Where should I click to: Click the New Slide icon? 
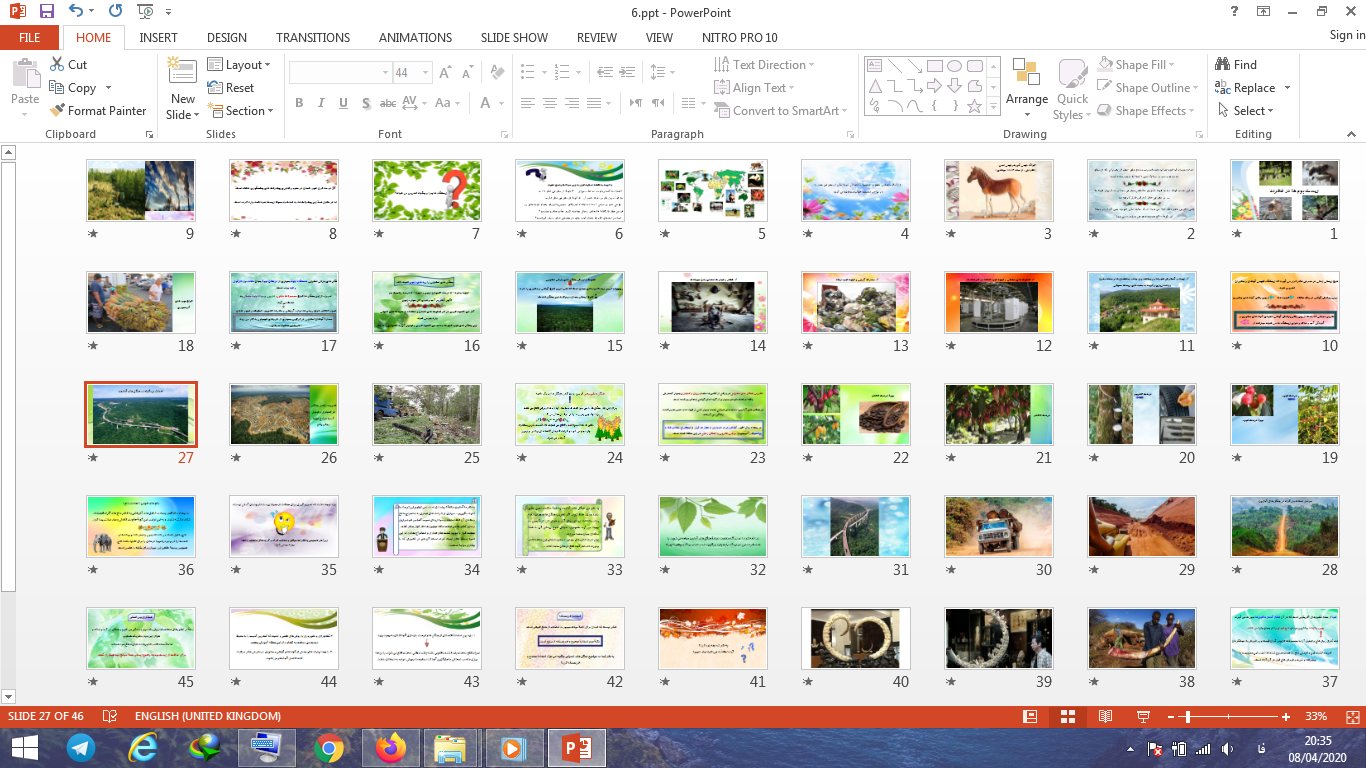(183, 72)
